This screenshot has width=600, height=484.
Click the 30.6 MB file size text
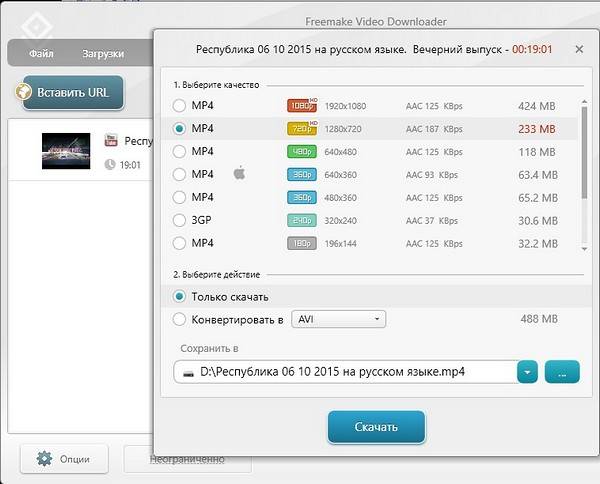(538, 221)
